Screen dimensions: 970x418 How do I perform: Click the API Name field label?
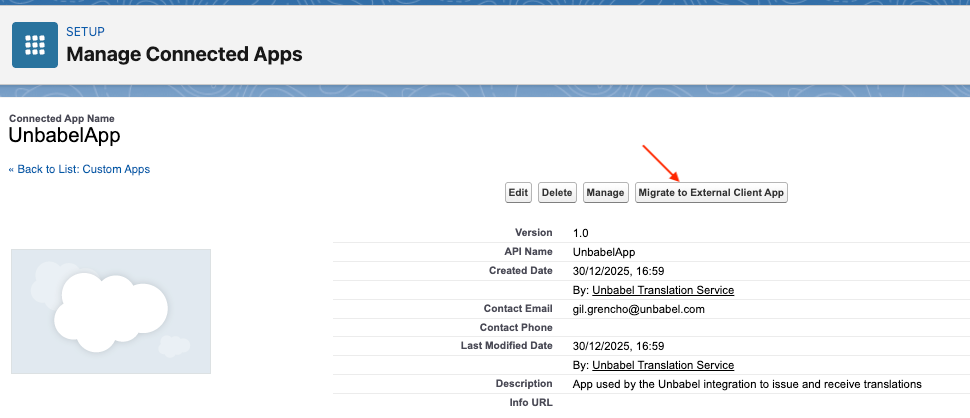[x=528, y=252]
